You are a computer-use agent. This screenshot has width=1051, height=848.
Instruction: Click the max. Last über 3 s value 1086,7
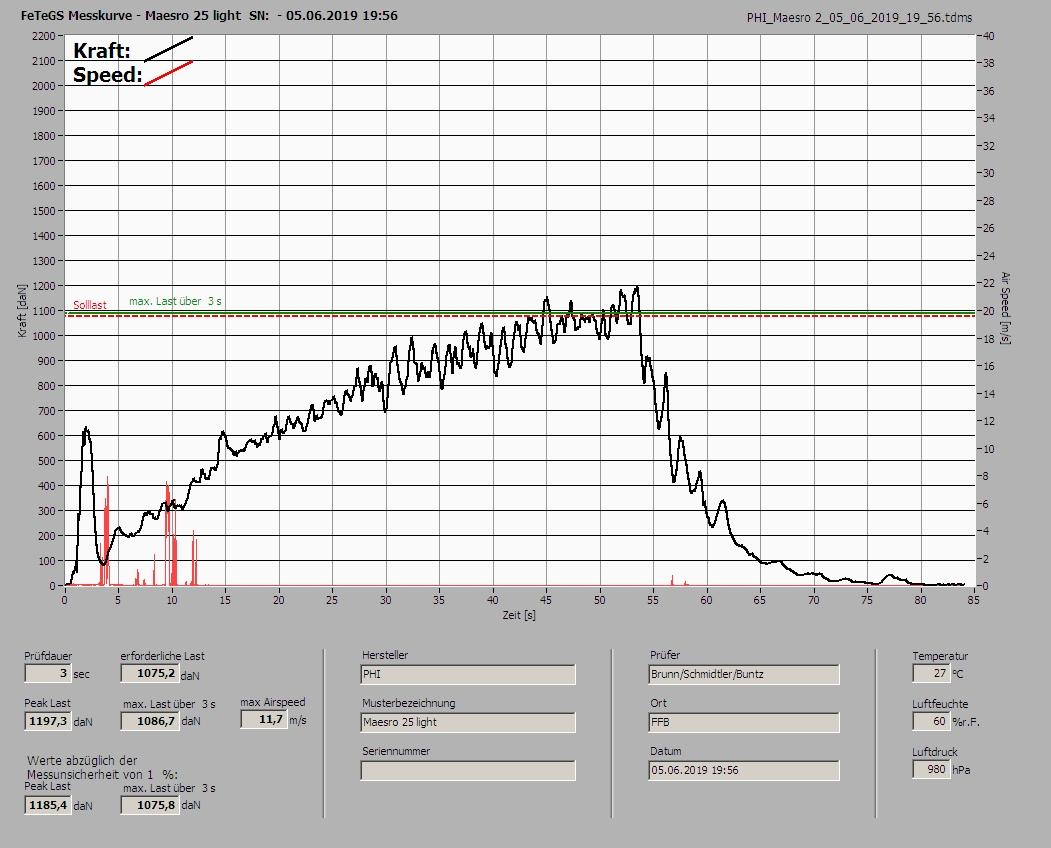coord(150,721)
